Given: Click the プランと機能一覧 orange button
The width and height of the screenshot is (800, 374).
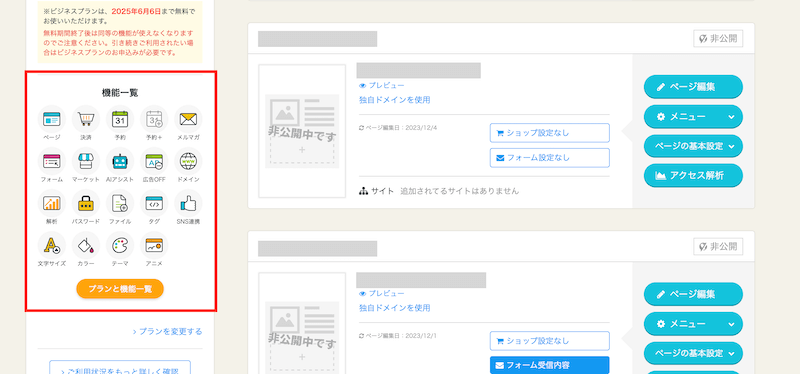Looking at the screenshot, I should 120,288.
